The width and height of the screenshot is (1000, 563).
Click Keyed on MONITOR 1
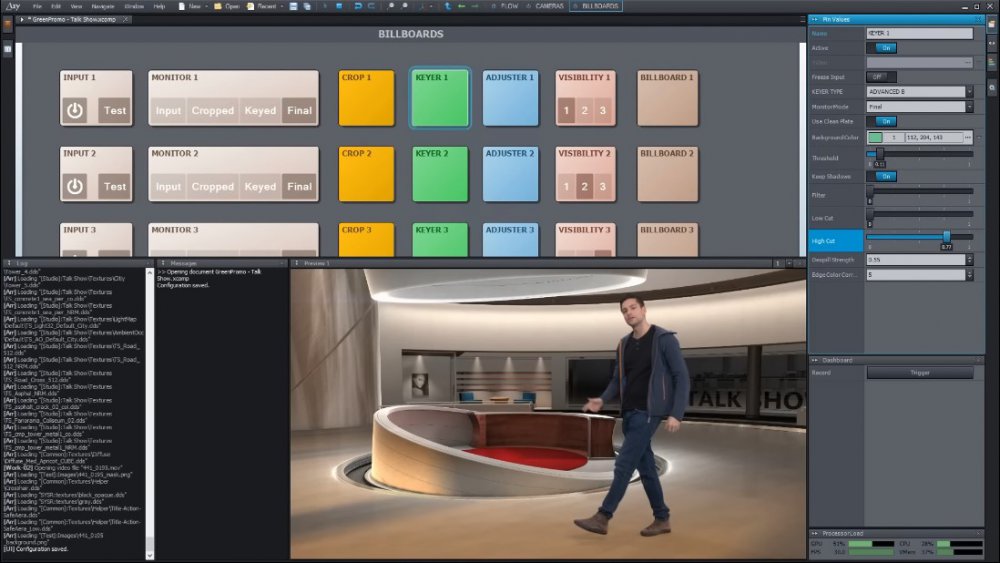tap(260, 111)
